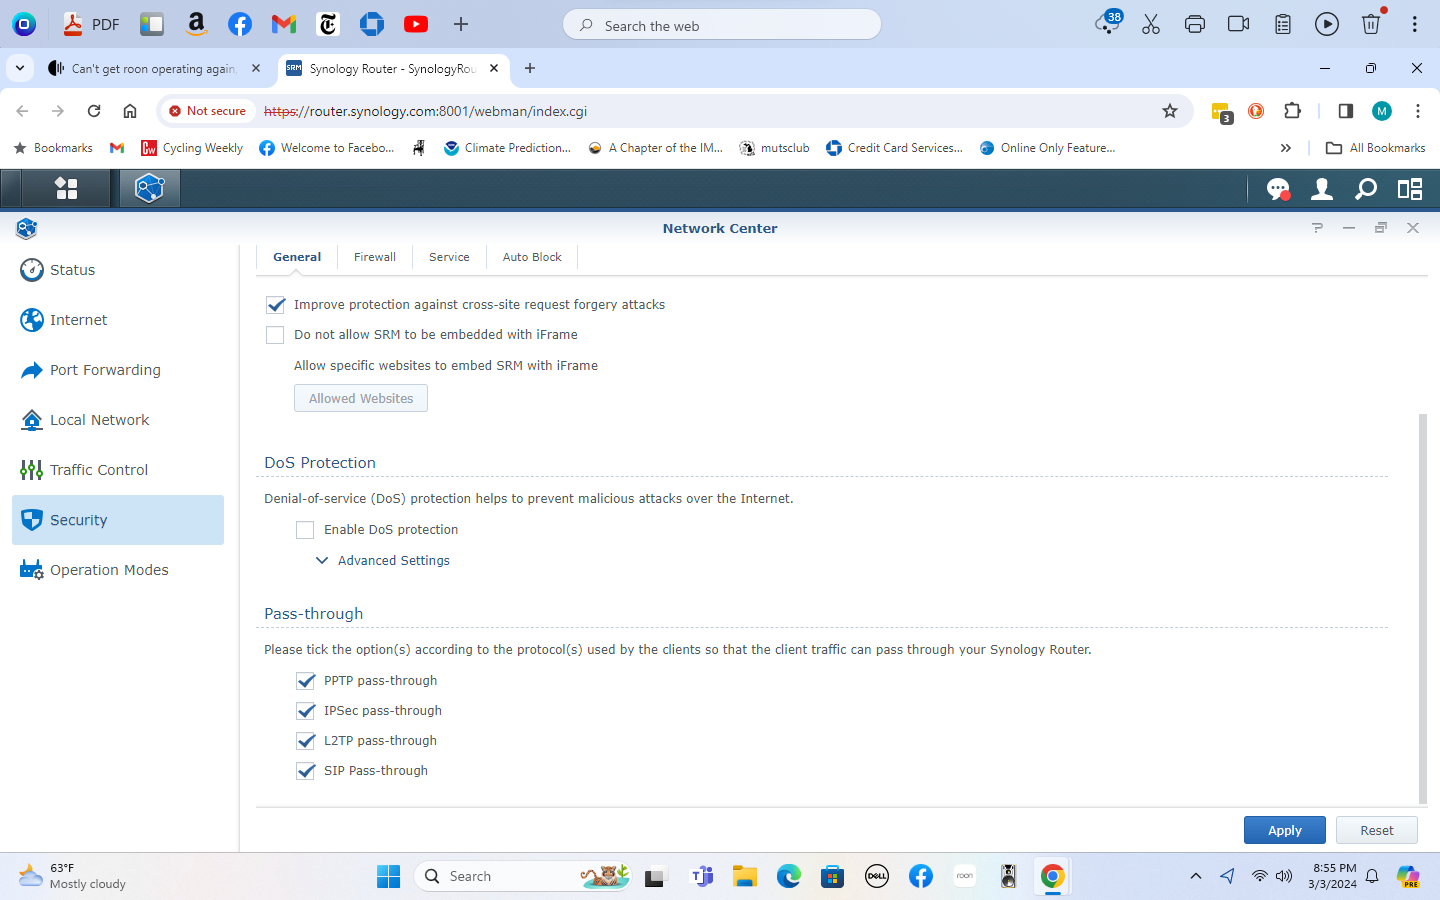Open the All Bookmarks folder
1440x900 pixels.
[1375, 148]
